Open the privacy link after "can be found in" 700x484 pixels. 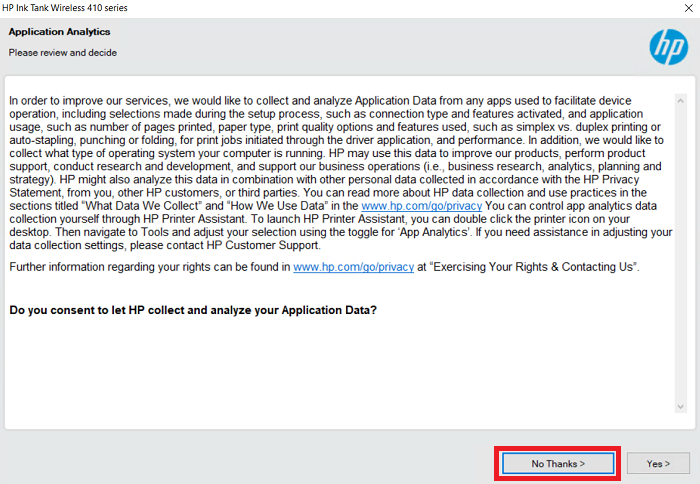pyautogui.click(x=354, y=267)
